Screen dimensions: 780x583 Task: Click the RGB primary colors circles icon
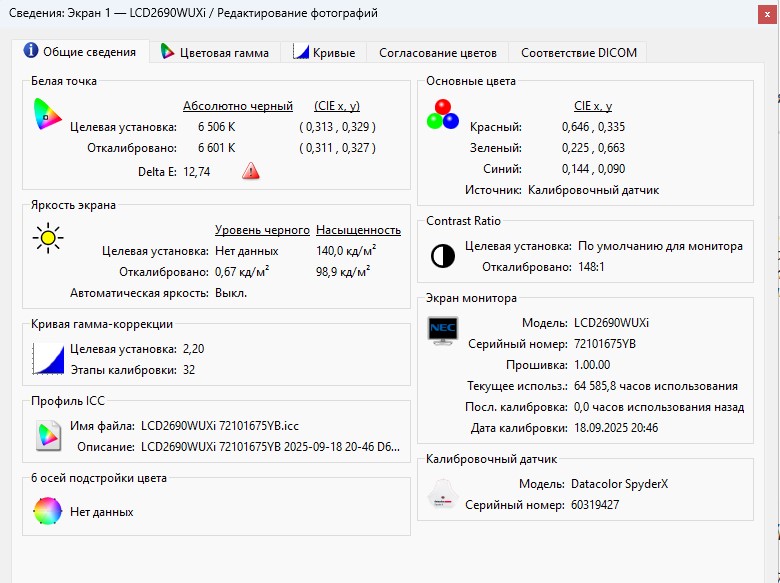coord(441,114)
